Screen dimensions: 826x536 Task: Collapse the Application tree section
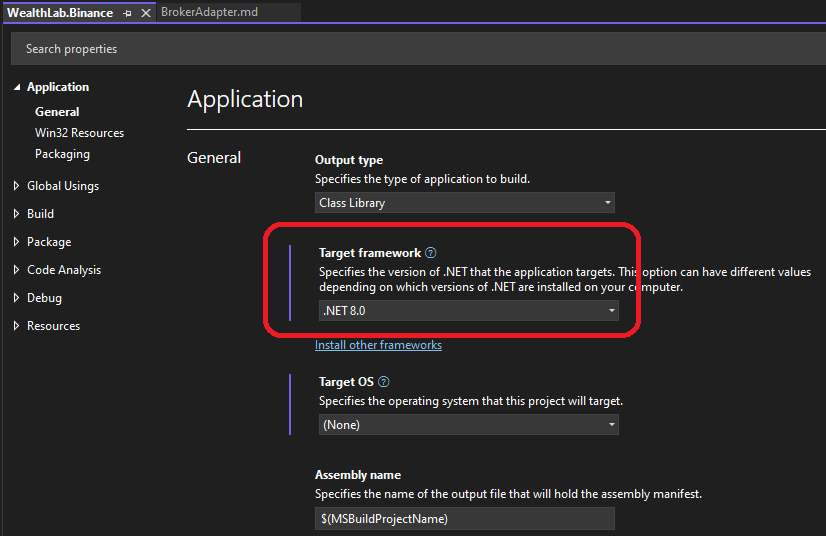point(16,88)
